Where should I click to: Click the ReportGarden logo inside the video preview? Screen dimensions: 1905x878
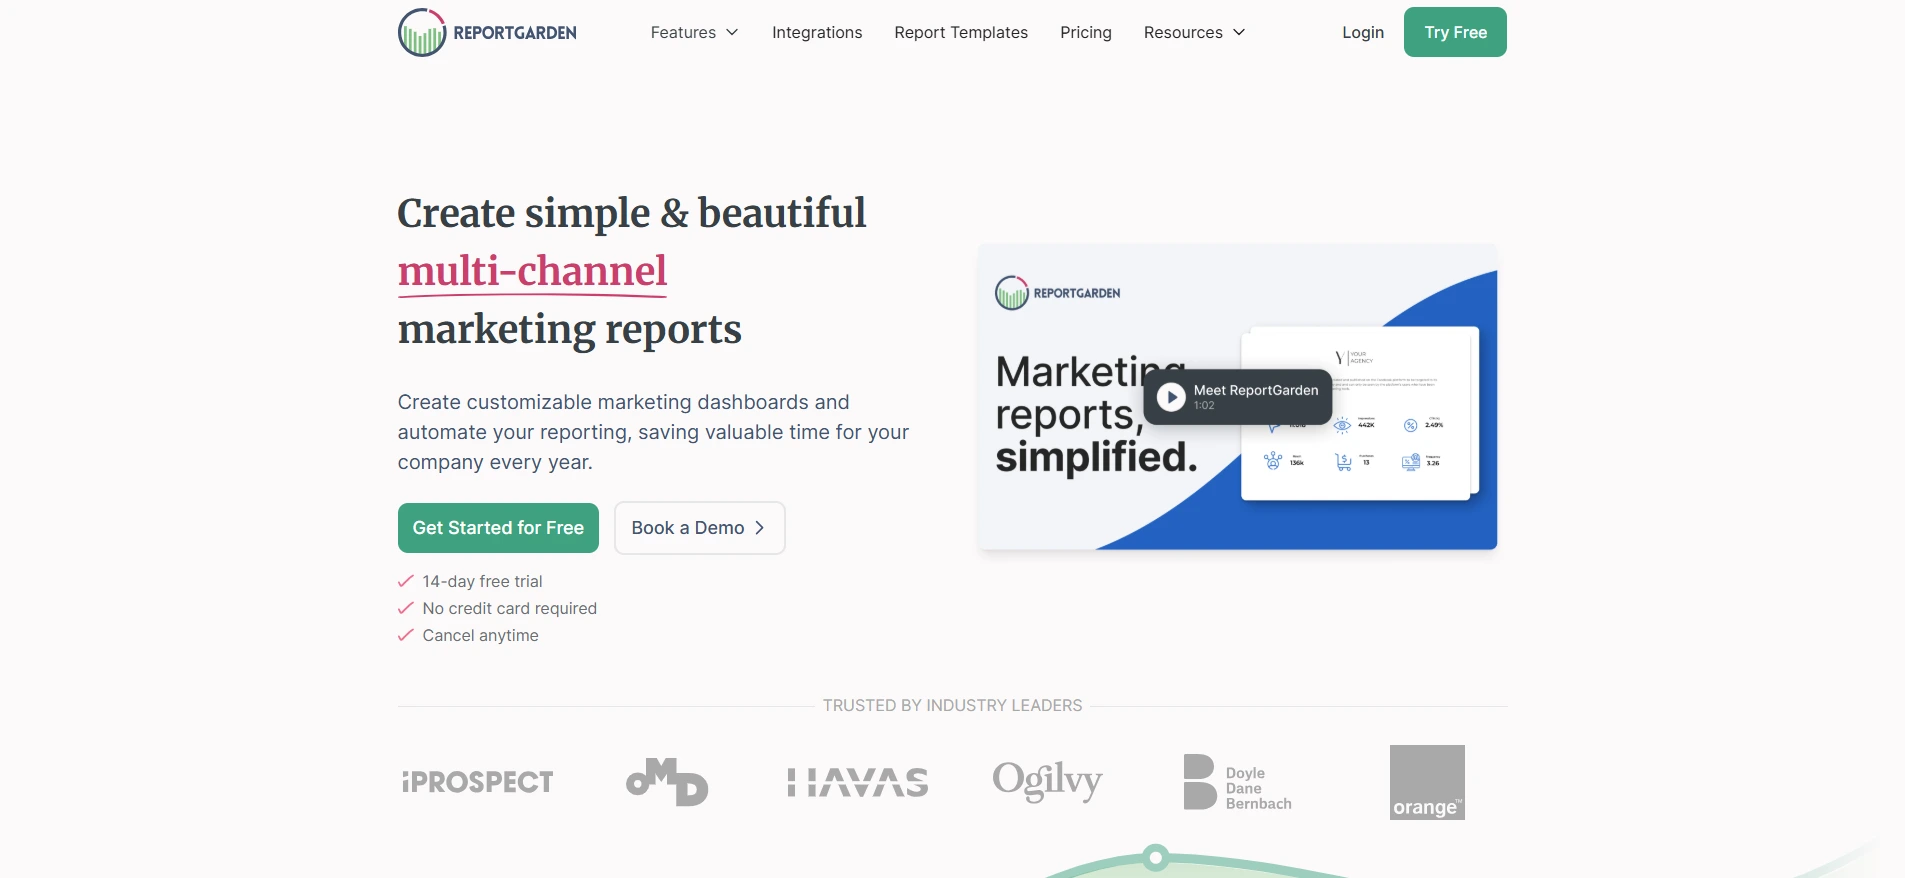1057,292
